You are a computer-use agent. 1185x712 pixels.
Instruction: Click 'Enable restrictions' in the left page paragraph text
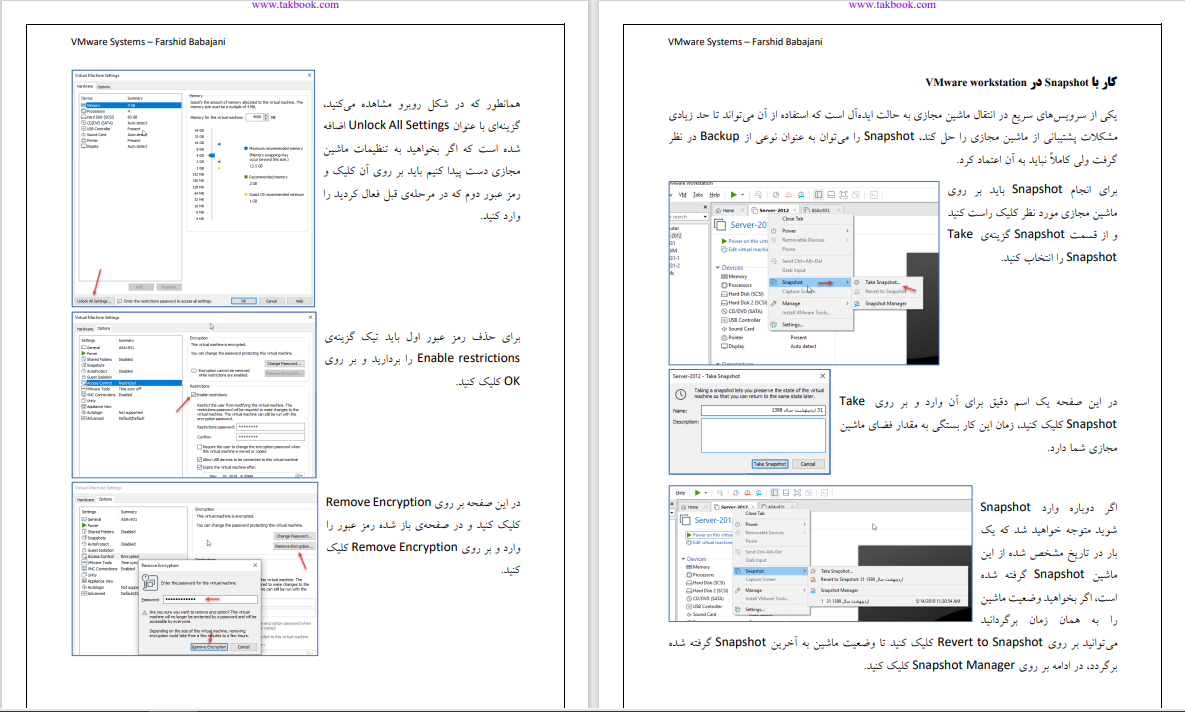[x=469, y=358]
